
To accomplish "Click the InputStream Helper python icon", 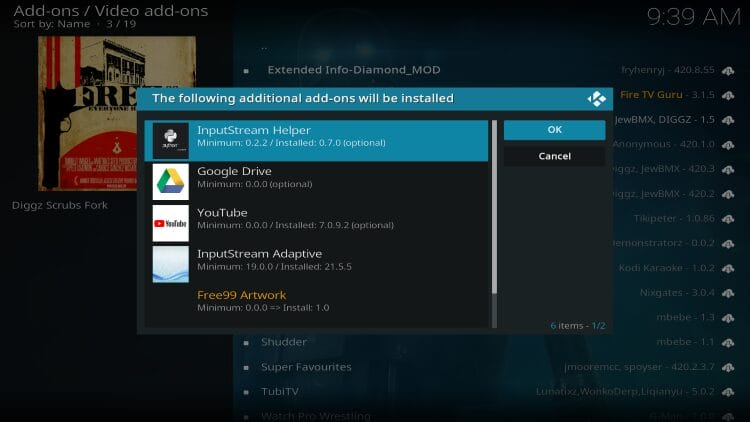I will click(170, 140).
